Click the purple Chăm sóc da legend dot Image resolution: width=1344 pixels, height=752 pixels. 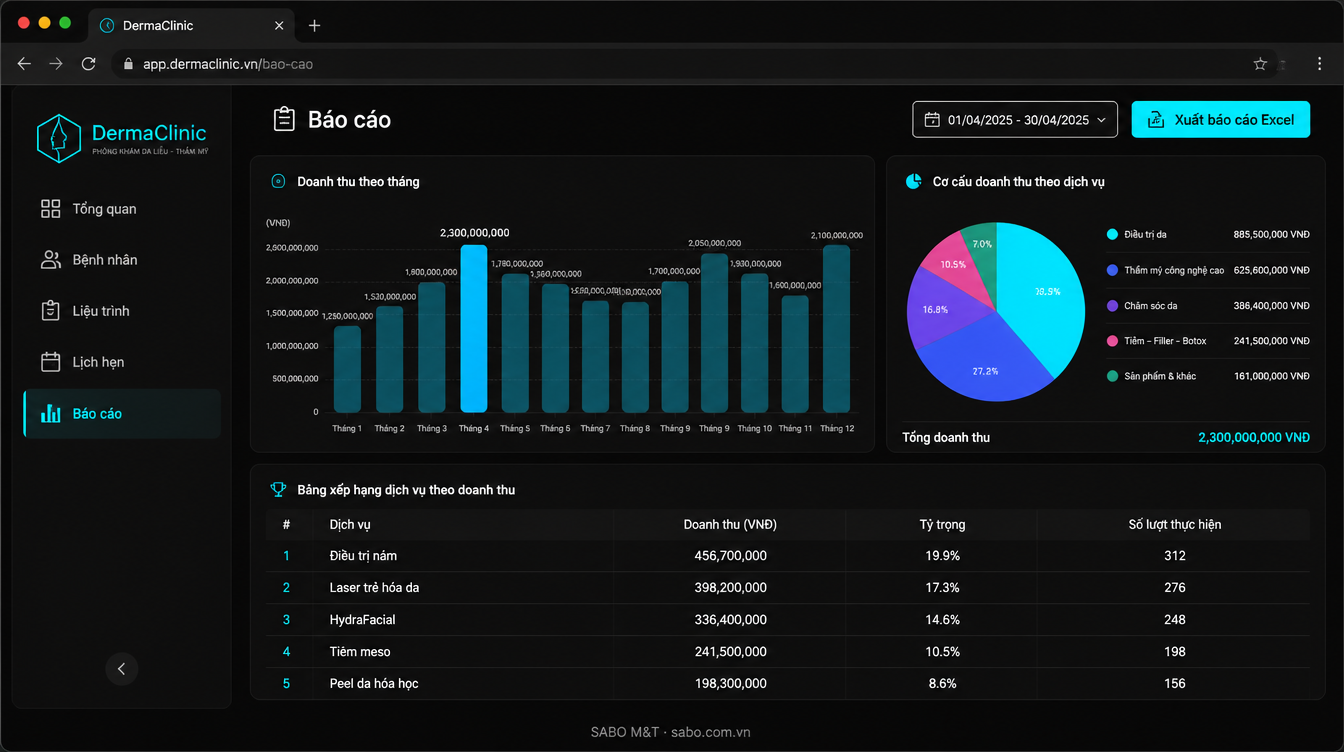1112,306
